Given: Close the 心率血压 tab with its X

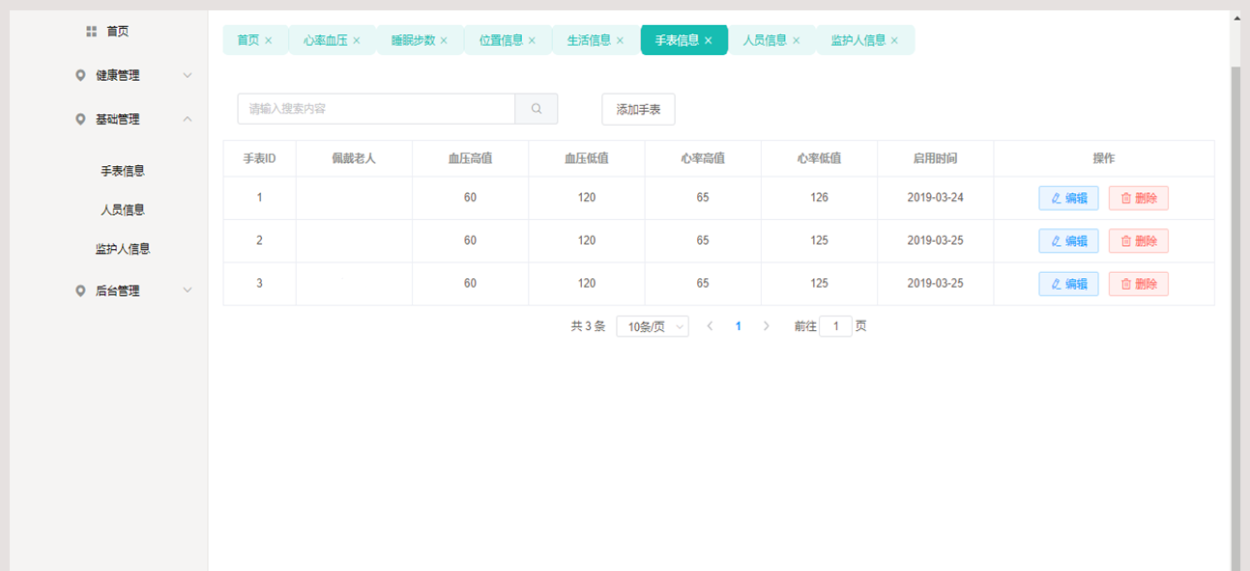Looking at the screenshot, I should tap(356, 41).
